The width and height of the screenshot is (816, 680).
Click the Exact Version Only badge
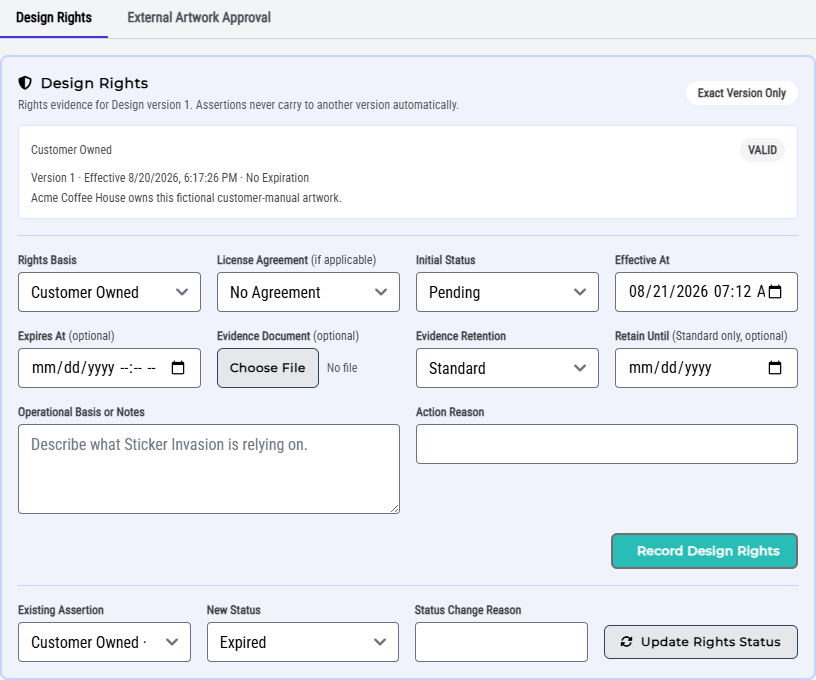(741, 93)
